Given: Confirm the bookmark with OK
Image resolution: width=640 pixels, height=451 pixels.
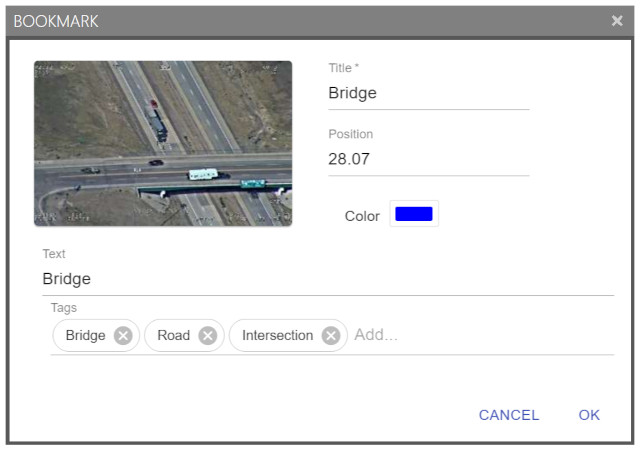Looking at the screenshot, I should [x=589, y=415].
